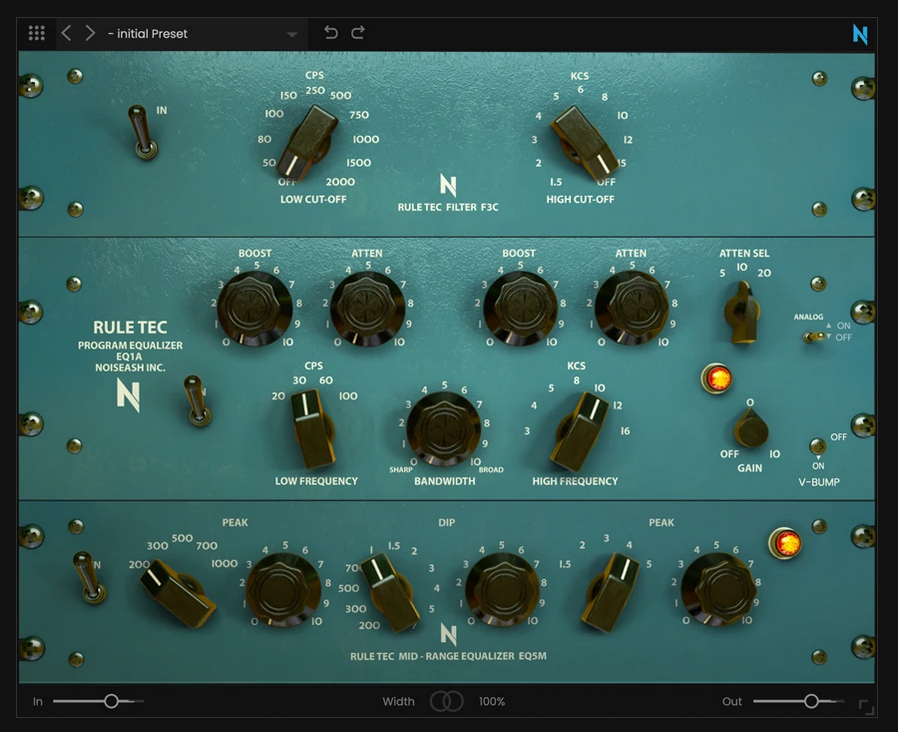The image size is (898, 732).
Task: Click the redo arrow
Action: [x=358, y=33]
